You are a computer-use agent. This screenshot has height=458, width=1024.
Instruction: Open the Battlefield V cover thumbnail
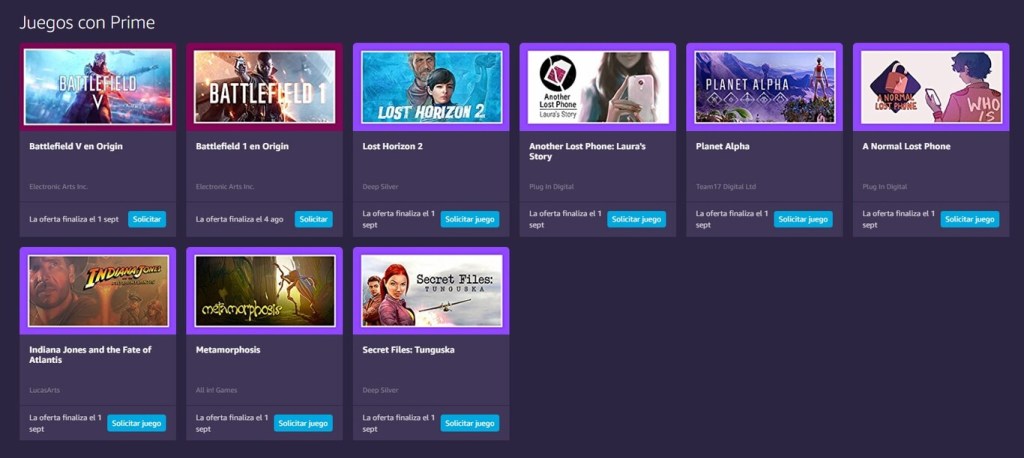(98, 87)
